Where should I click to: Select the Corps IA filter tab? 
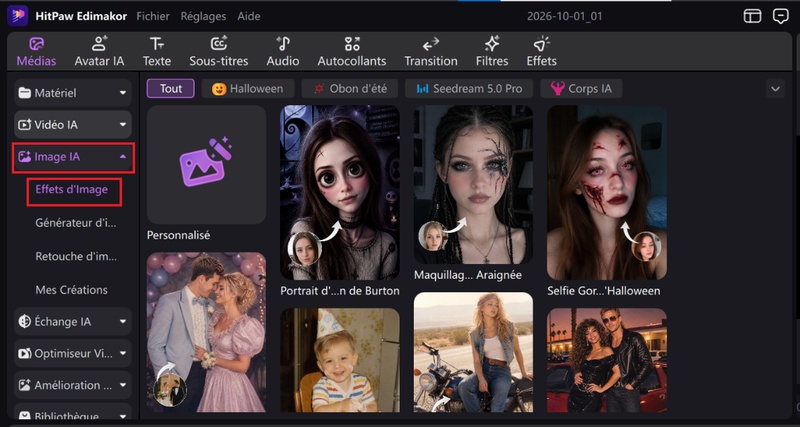point(581,88)
